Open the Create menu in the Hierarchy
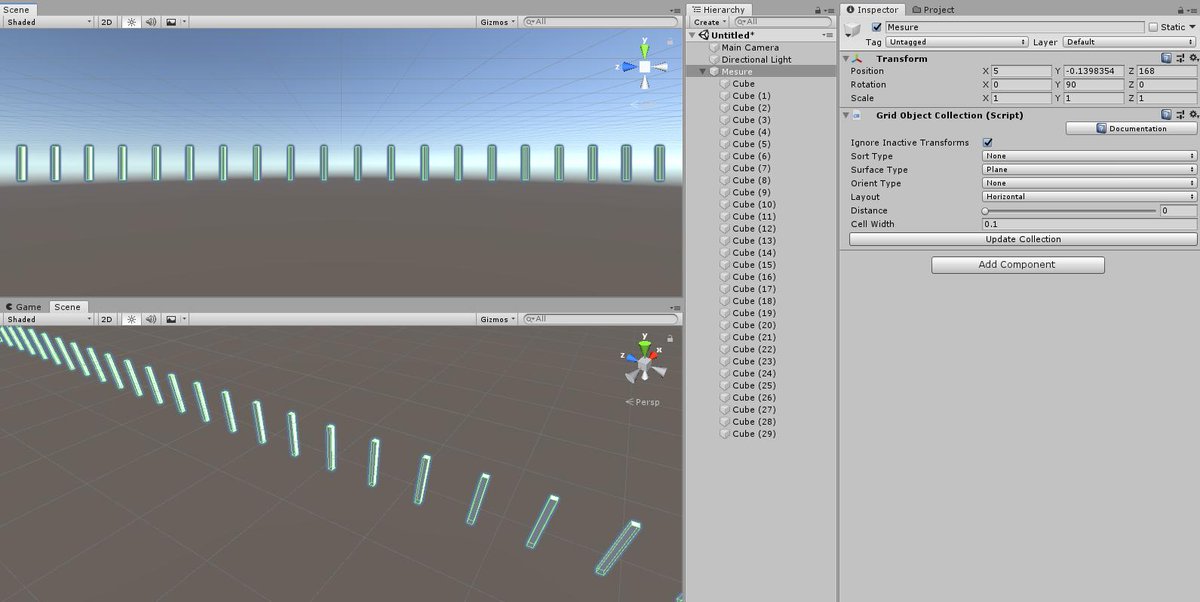The width and height of the screenshot is (1200, 602). pos(709,21)
